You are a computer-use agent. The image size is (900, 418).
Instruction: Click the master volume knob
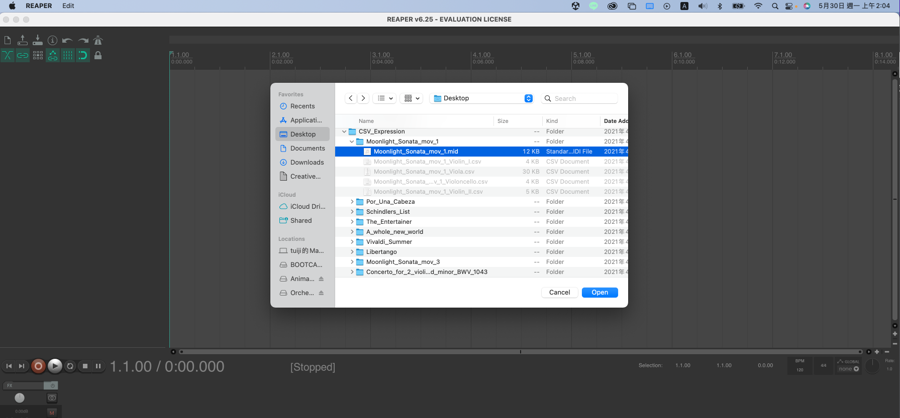20,398
